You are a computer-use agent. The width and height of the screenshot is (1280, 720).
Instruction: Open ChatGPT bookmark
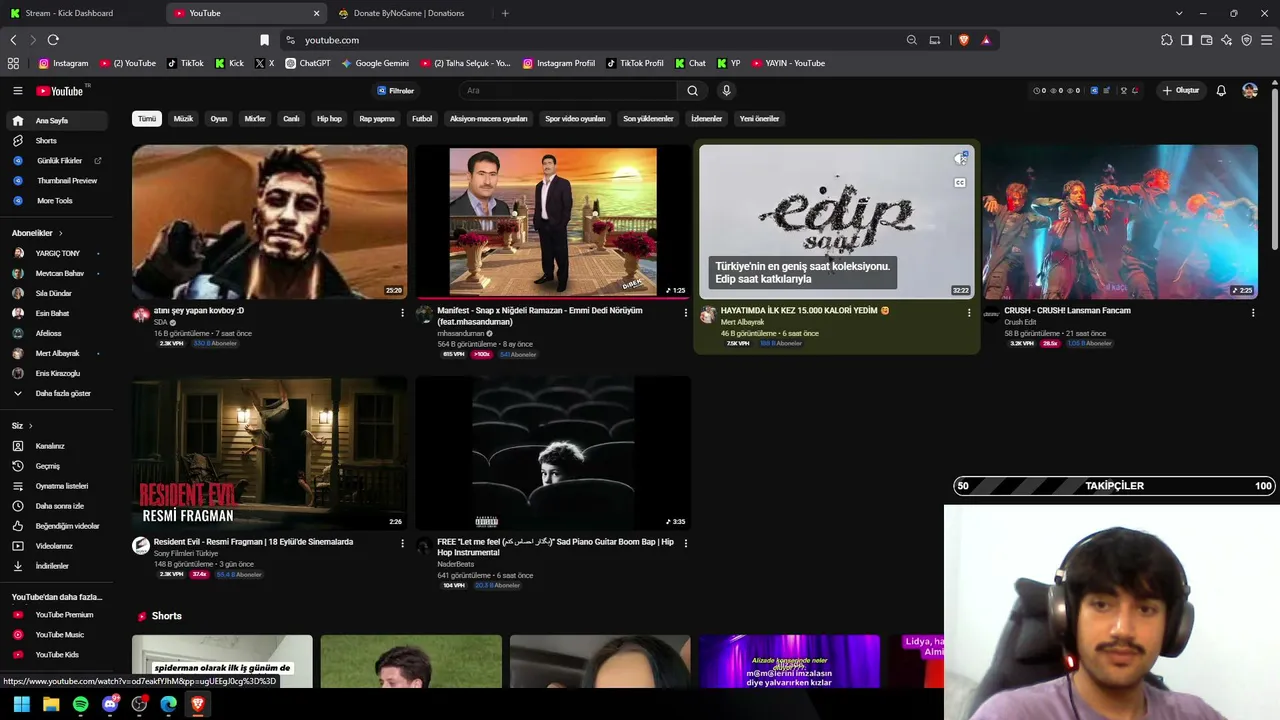click(308, 63)
